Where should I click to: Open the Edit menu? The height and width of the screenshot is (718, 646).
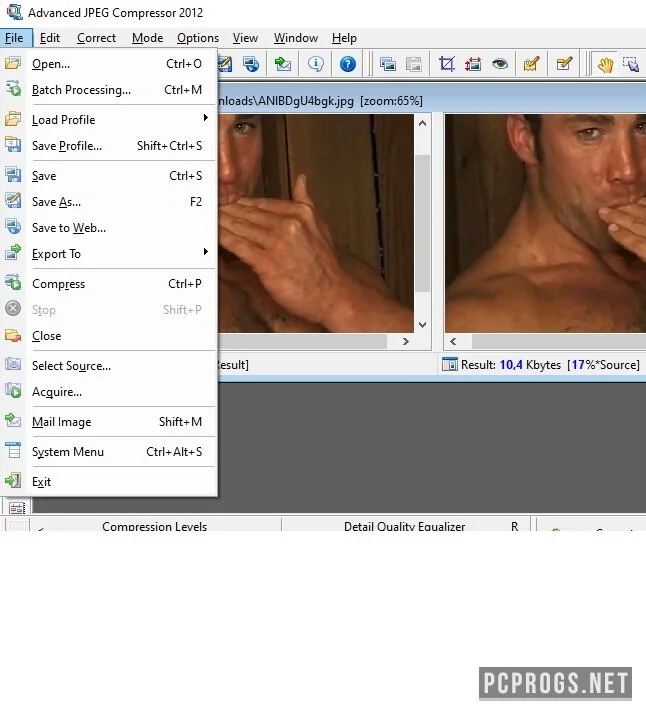(x=49, y=38)
